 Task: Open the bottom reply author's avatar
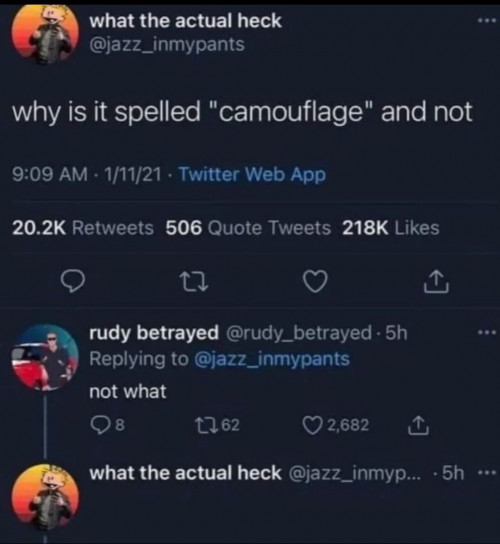coord(45,498)
